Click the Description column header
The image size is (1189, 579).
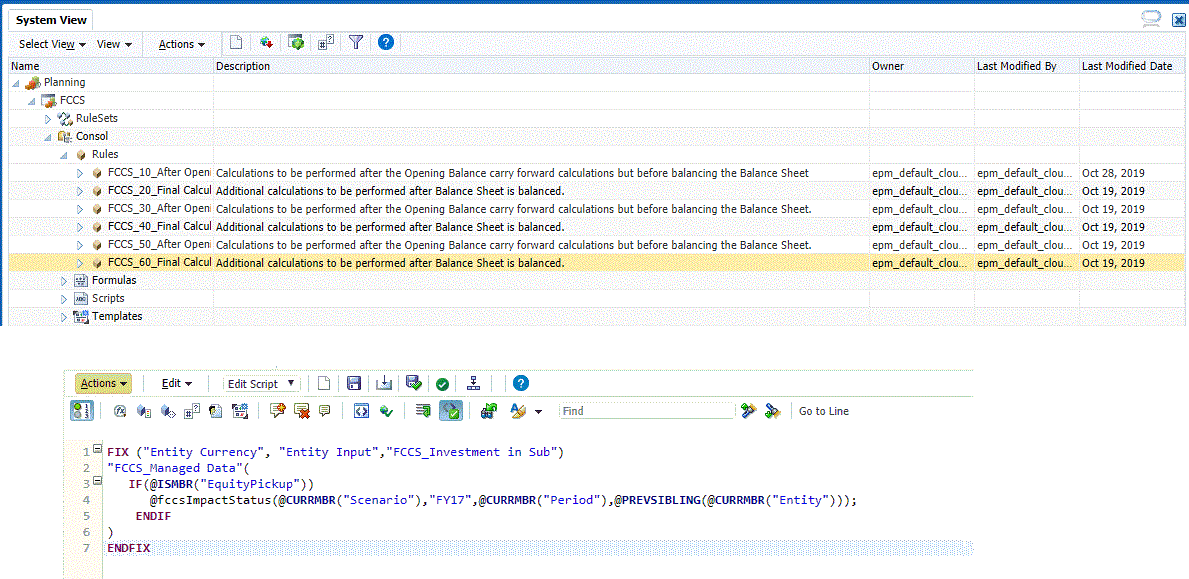(x=541, y=66)
